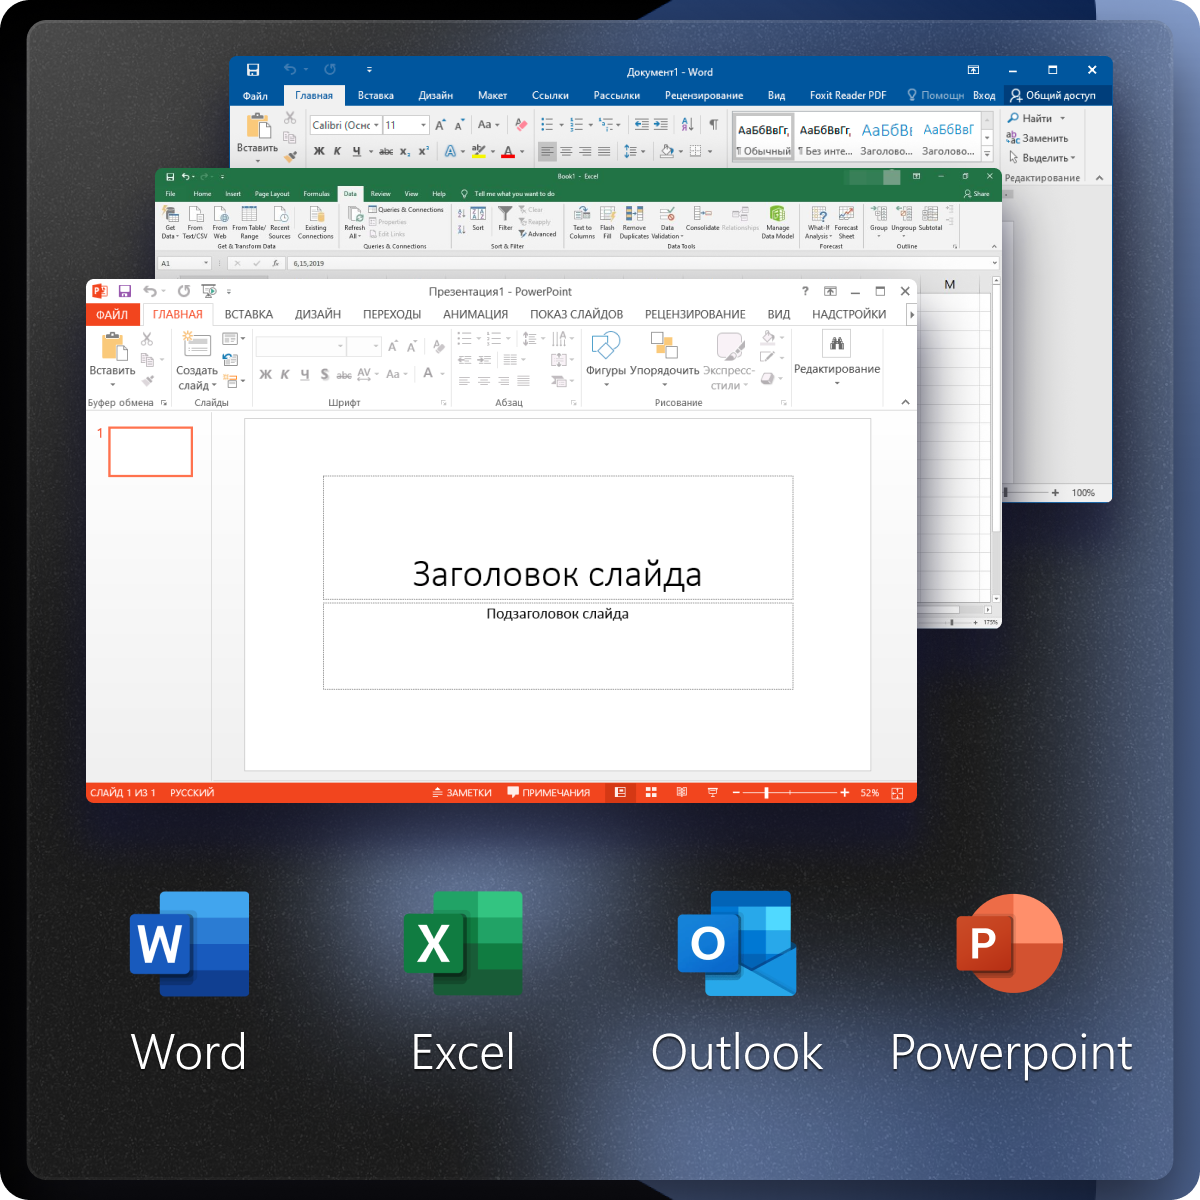This screenshot has width=1200, height=1200.
Task: Click Existing Connections in Excel ribbon
Action: (x=315, y=222)
